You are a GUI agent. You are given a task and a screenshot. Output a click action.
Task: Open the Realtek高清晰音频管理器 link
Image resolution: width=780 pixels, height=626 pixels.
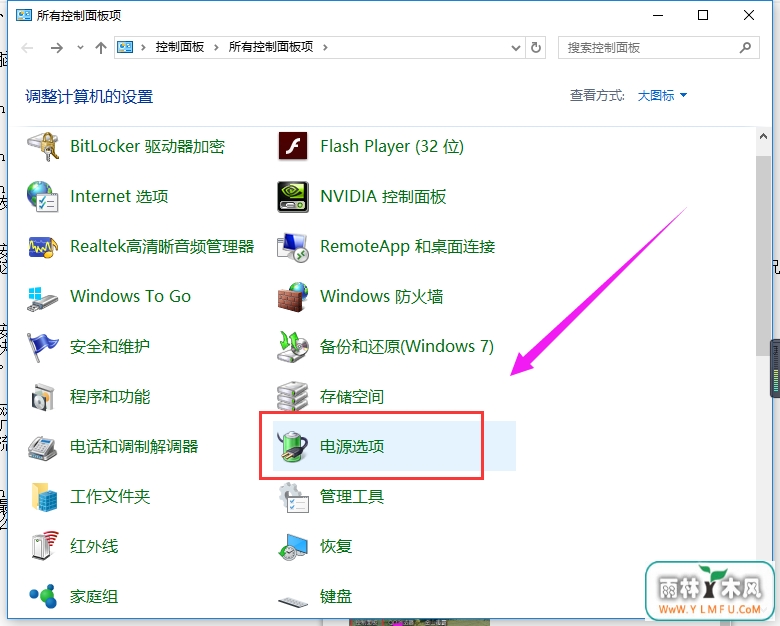click(162, 246)
